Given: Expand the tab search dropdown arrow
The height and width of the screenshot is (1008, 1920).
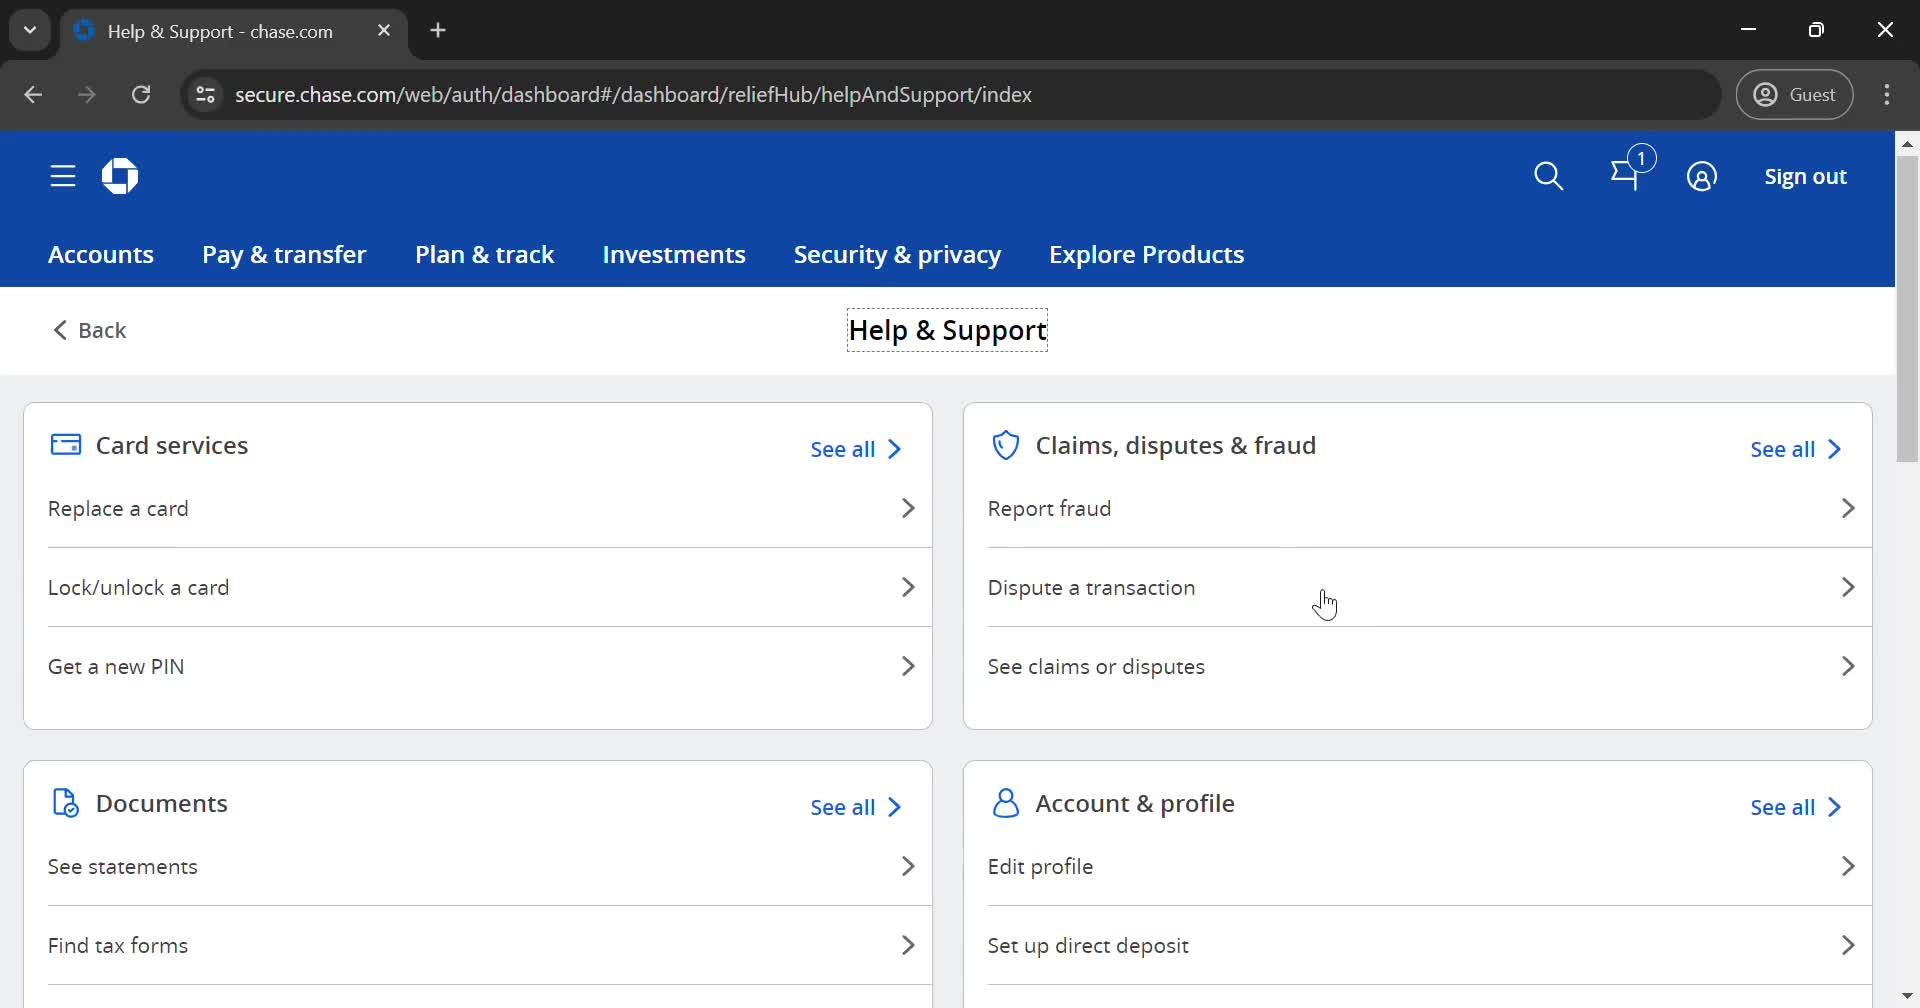Looking at the screenshot, I should 30,31.
